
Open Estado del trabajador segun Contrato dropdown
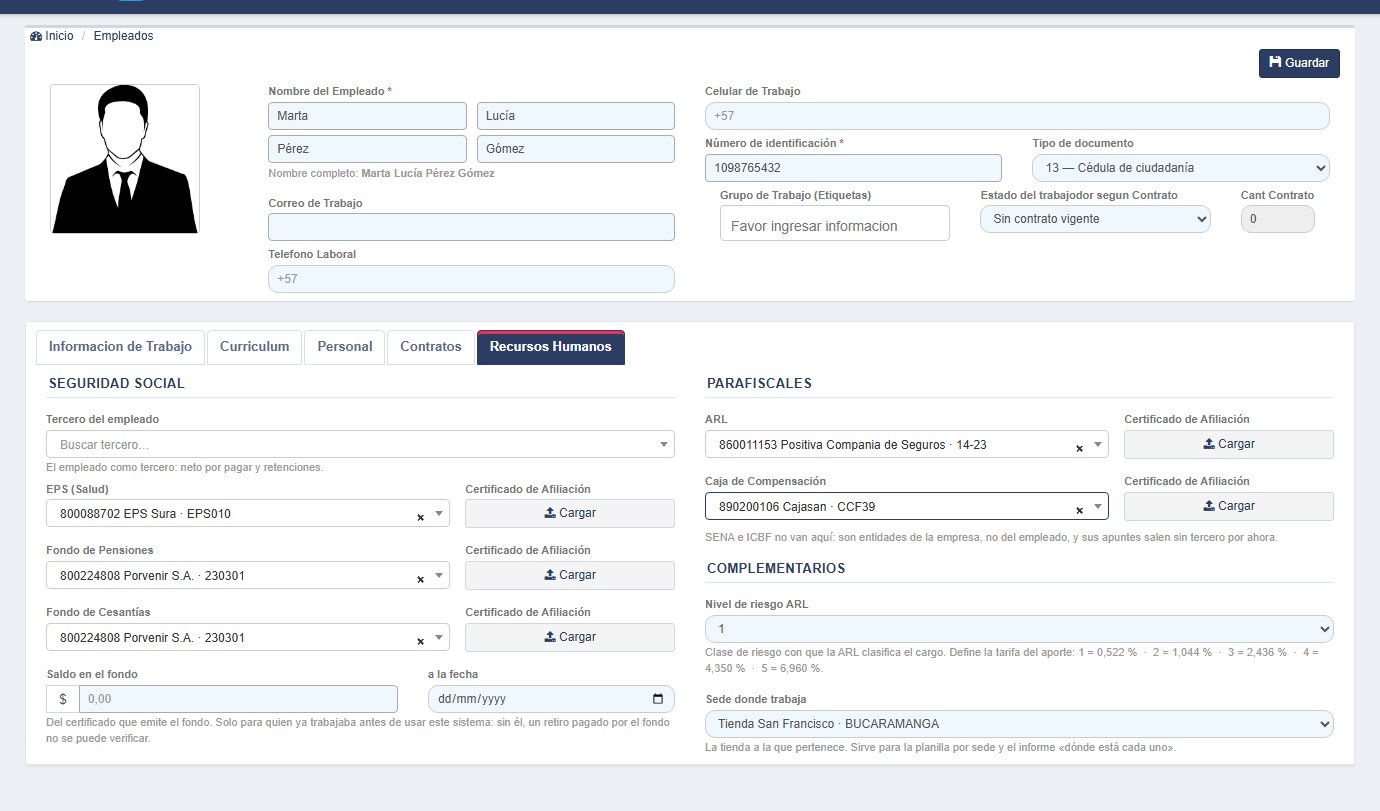click(1095, 219)
